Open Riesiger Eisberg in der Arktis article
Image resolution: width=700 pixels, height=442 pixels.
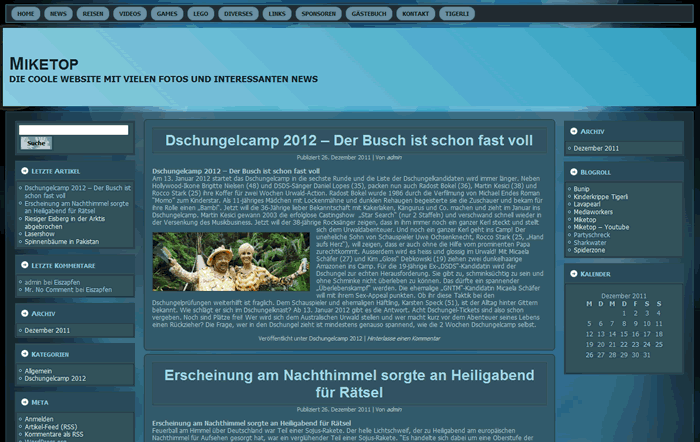(x=65, y=222)
